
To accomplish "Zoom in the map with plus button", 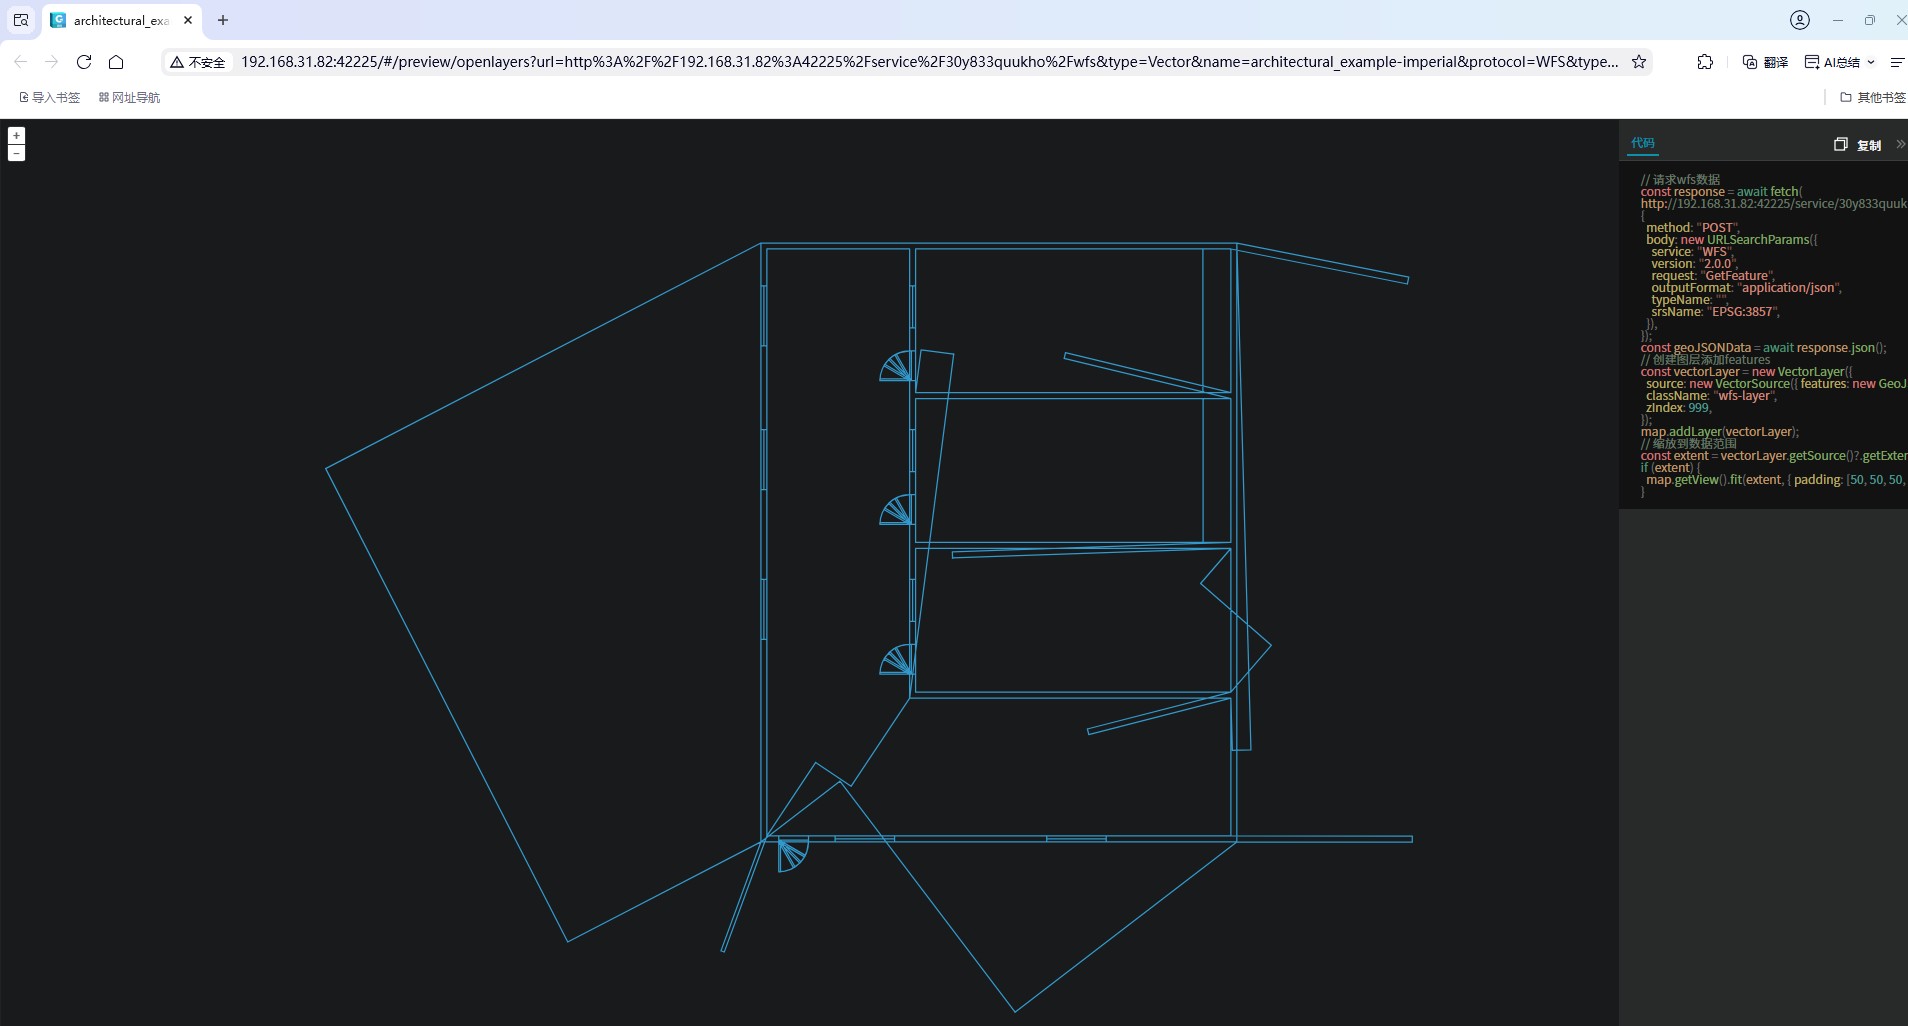I will [x=16, y=136].
